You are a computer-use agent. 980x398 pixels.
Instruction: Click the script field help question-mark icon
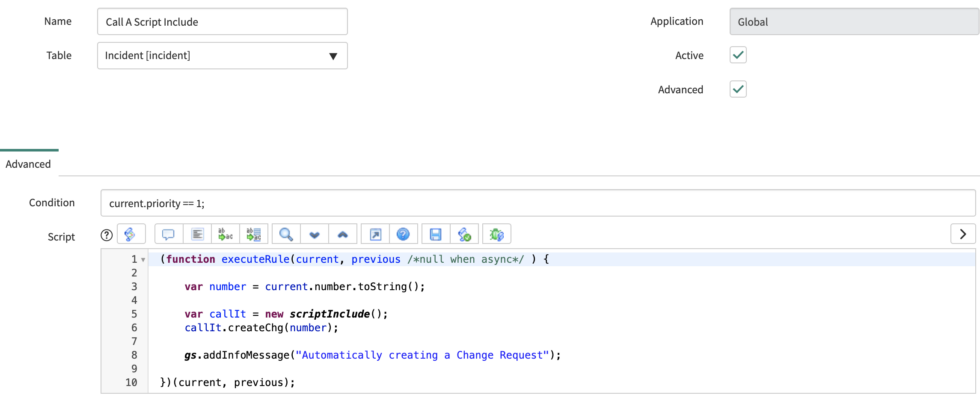(106, 235)
